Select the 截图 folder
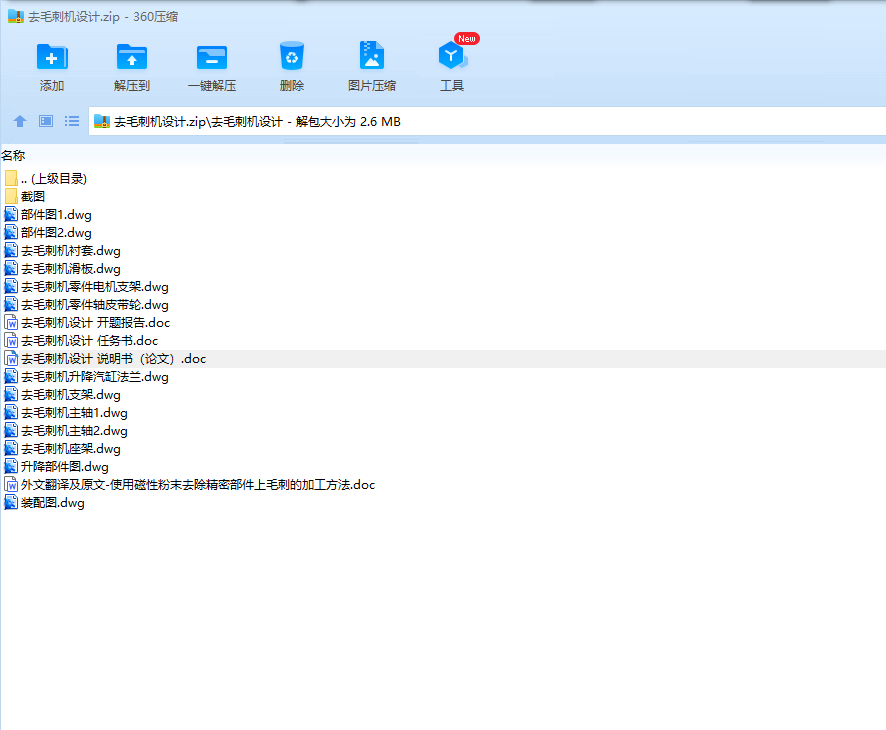This screenshot has width=886, height=730. pos(33,197)
